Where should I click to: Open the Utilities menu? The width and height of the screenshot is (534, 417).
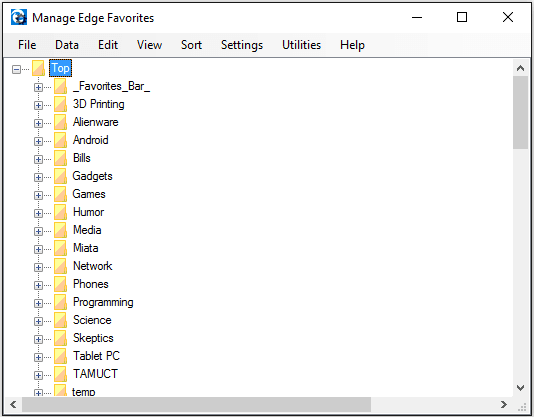tap(301, 45)
